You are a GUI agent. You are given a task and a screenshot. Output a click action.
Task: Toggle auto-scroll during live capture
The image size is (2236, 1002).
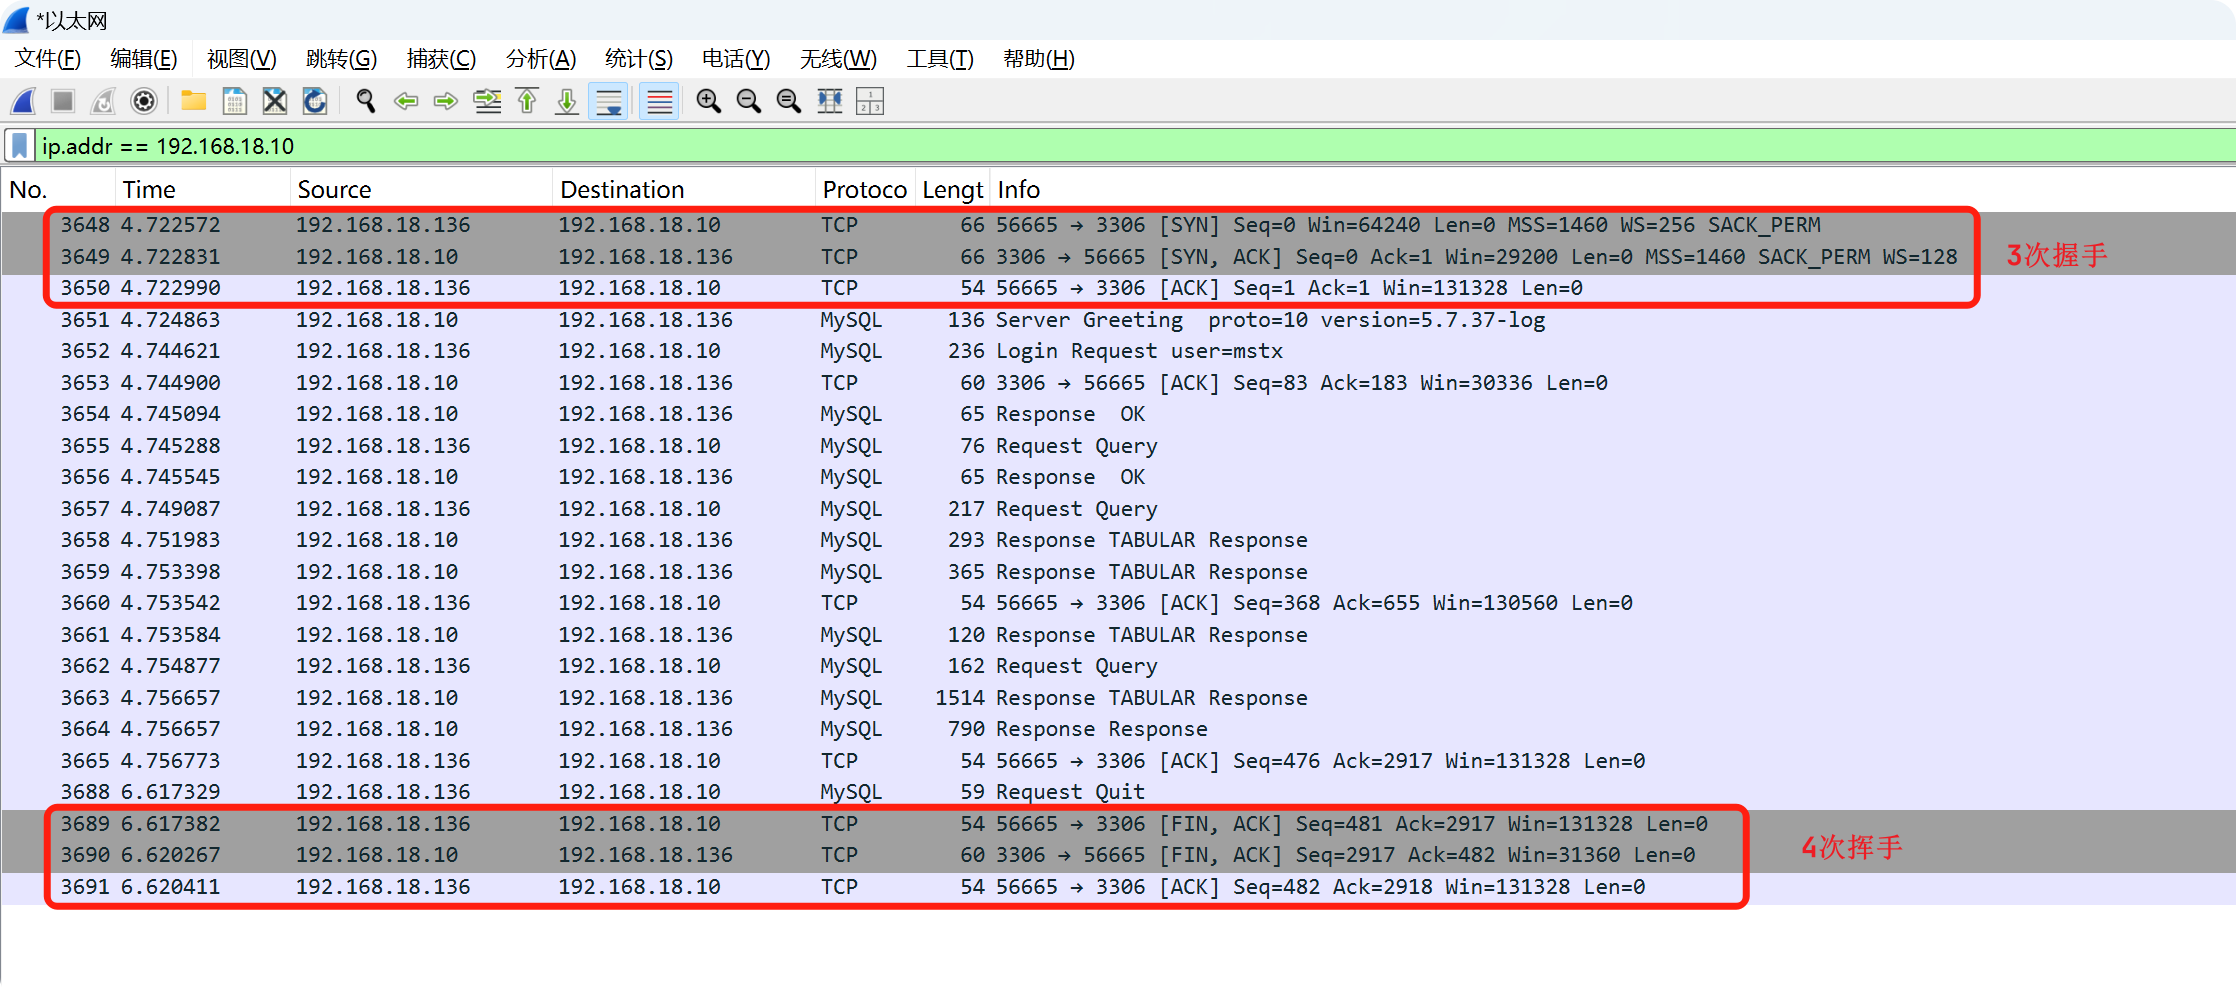pyautogui.click(x=608, y=101)
